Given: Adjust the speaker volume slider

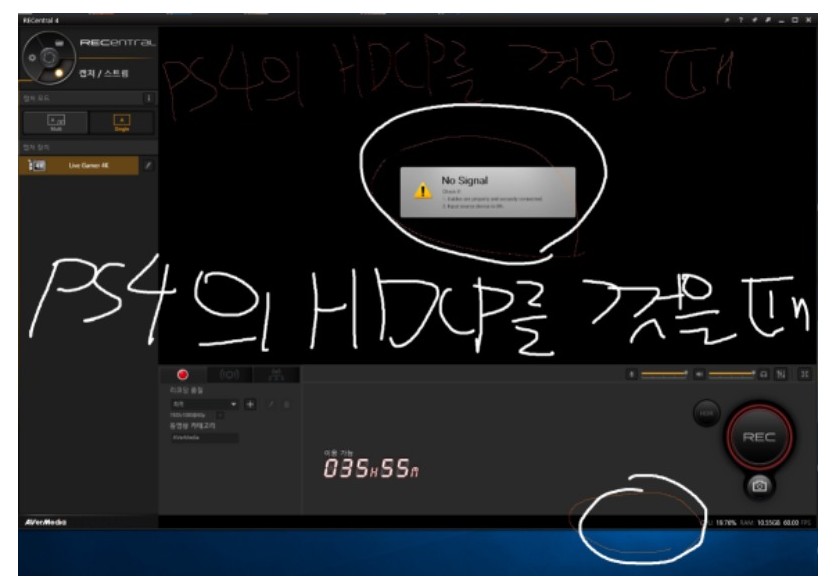Looking at the screenshot, I should pyautogui.click(x=732, y=374).
